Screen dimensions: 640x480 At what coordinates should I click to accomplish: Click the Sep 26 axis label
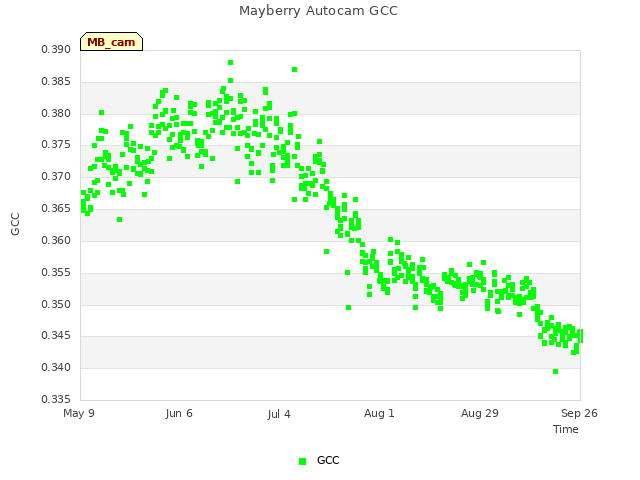click(x=579, y=413)
